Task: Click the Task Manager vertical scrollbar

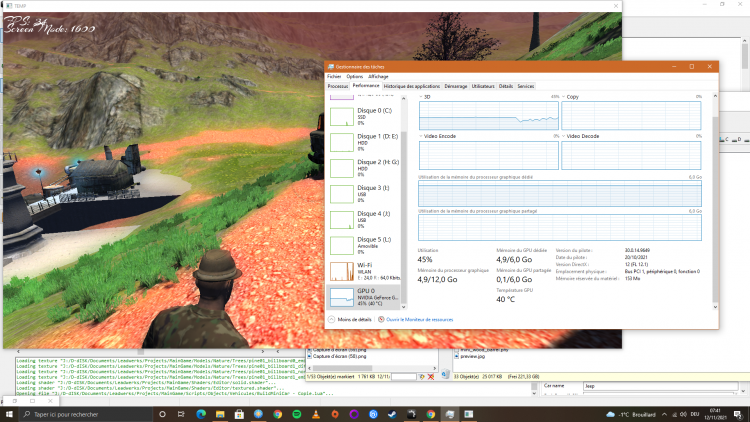Action: tap(714, 200)
